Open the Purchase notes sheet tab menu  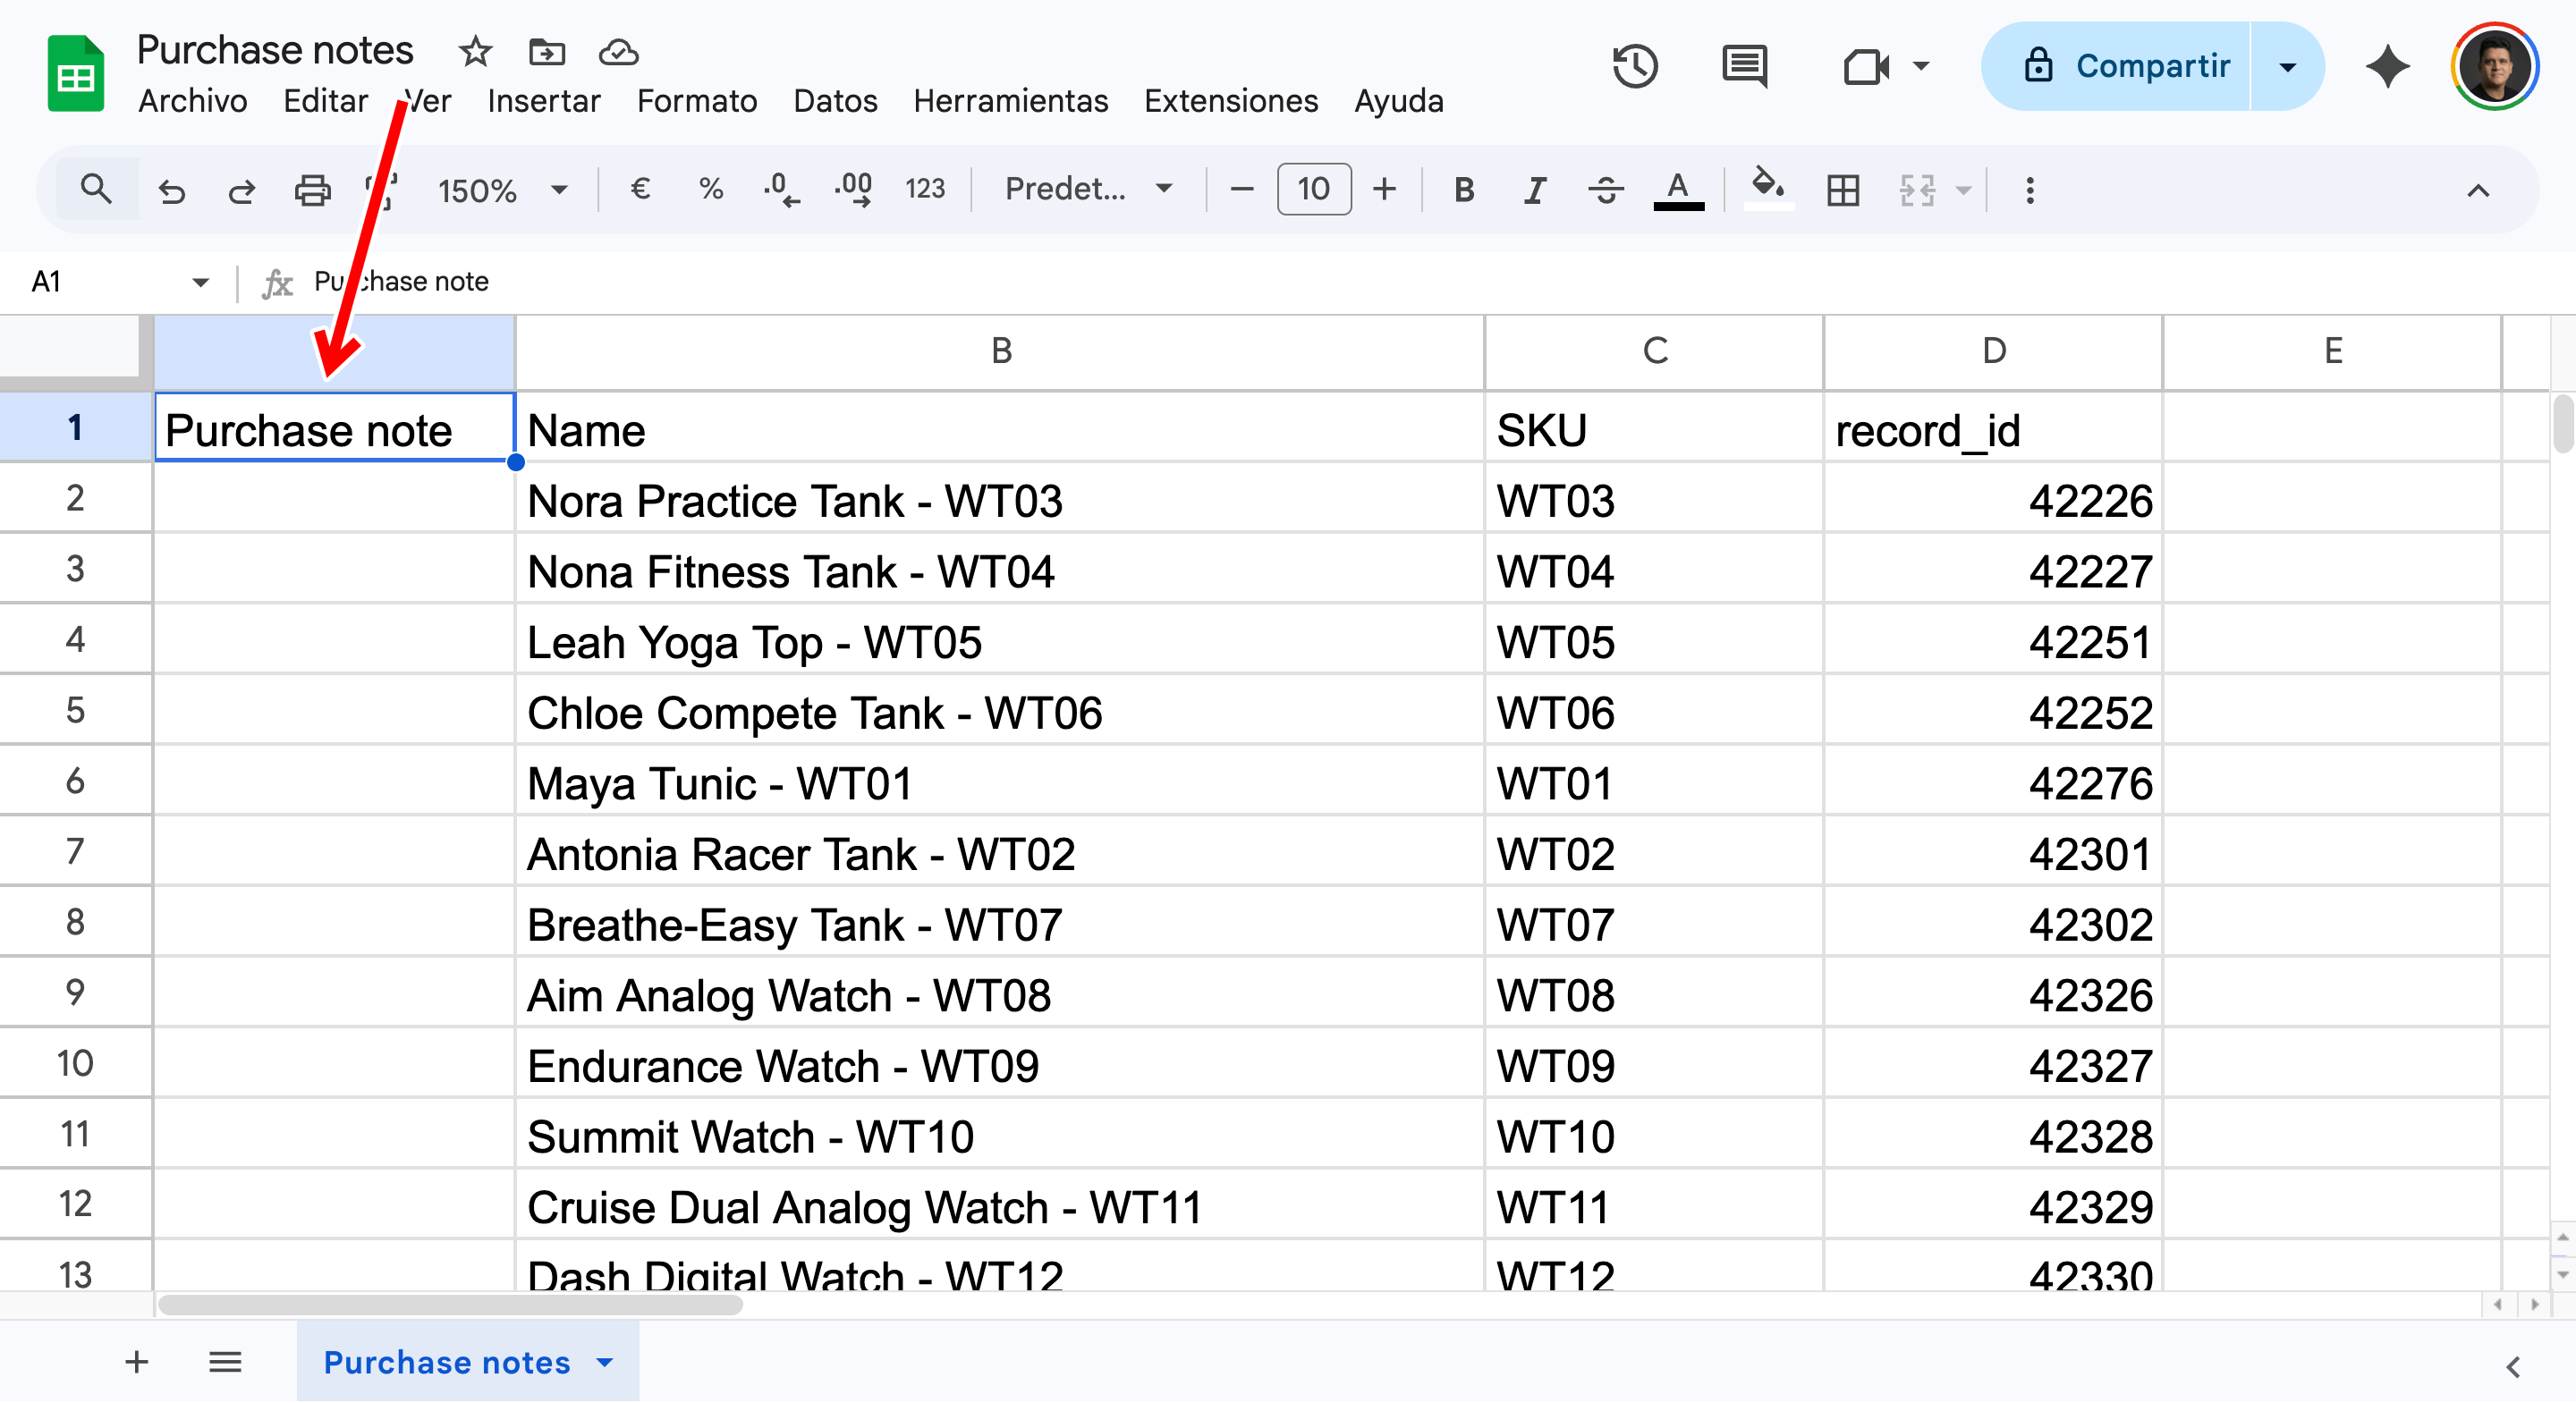click(x=604, y=1362)
